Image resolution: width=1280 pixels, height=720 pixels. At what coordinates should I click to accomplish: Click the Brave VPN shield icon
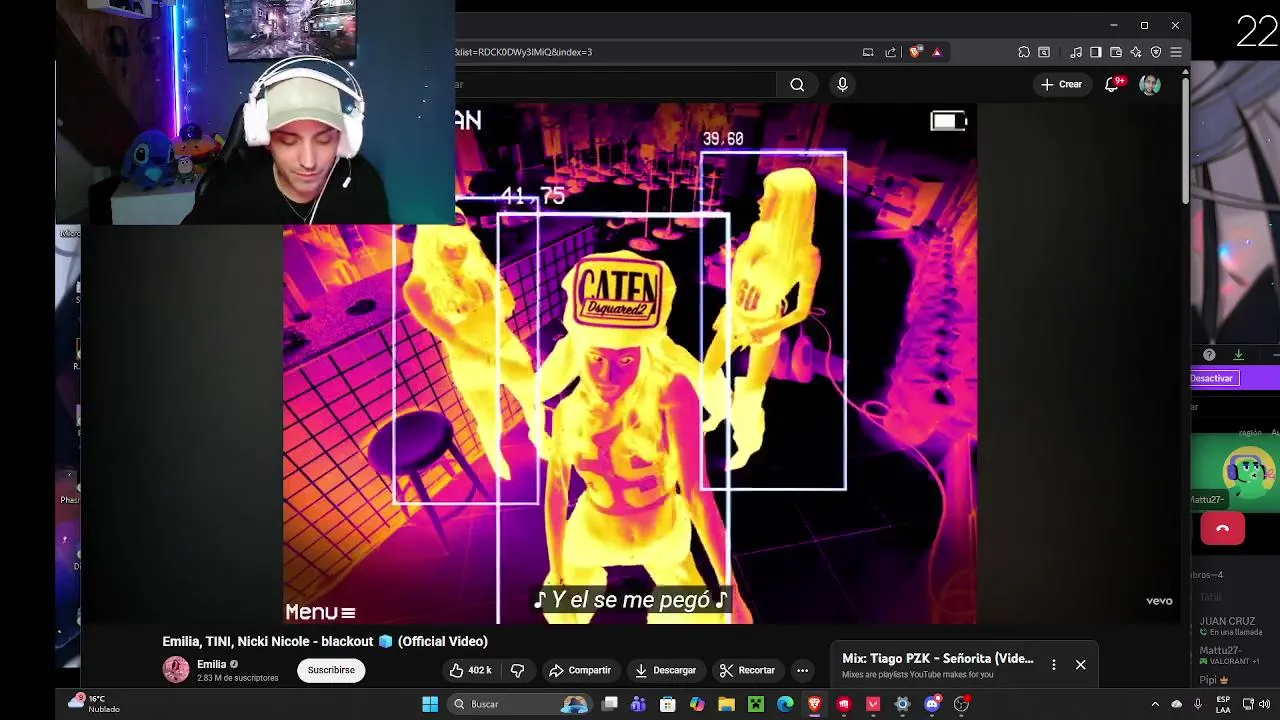(x=1156, y=52)
